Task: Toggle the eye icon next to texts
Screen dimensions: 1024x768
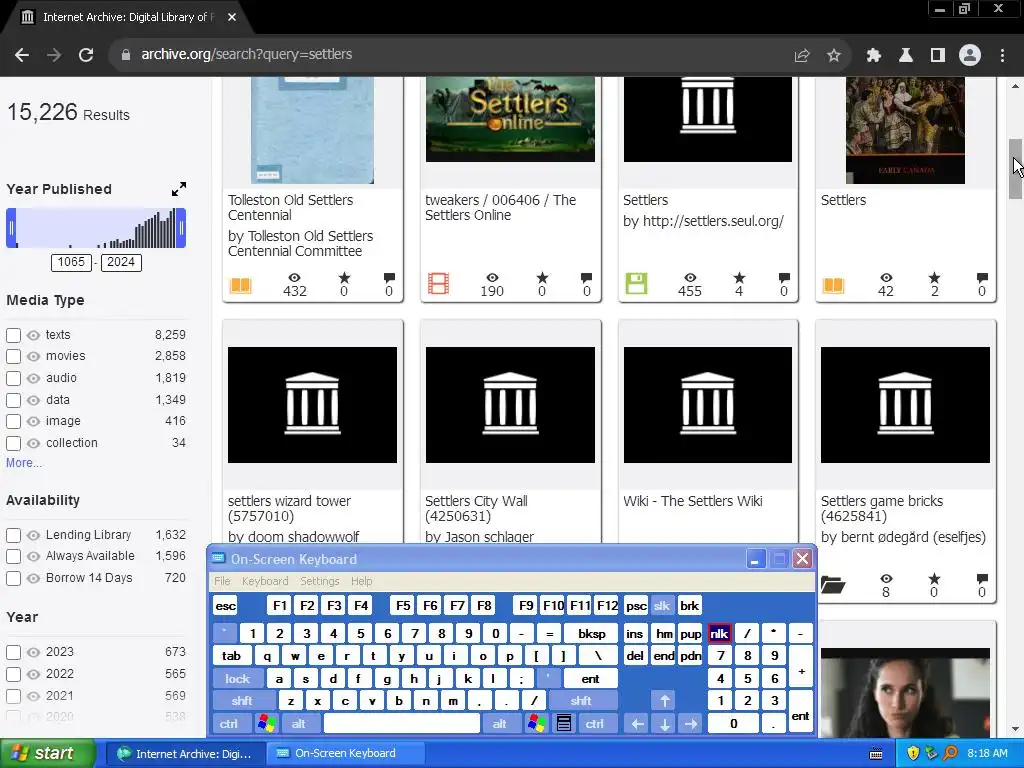Action: click(x=33, y=335)
